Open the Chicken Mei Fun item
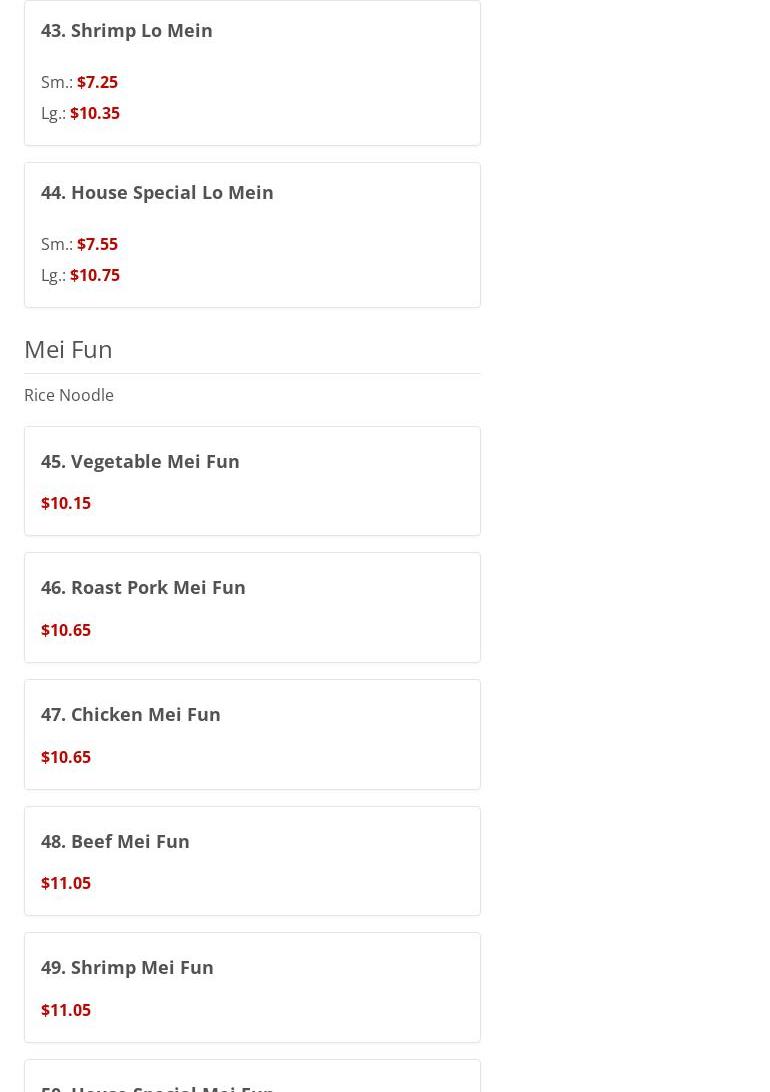Viewport: 770px width, 1092px height. pyautogui.click(x=131, y=714)
